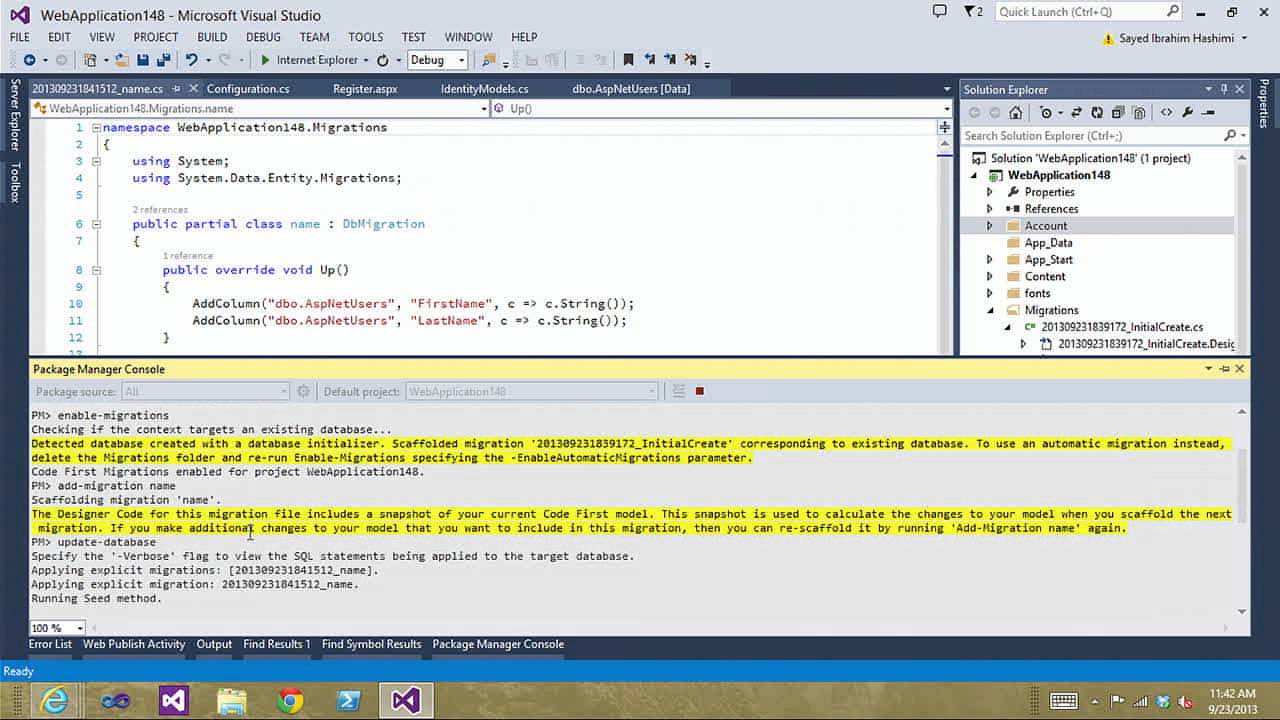The height and width of the screenshot is (720, 1280).
Task: Click the Undo toolbar icon
Action: (x=191, y=60)
